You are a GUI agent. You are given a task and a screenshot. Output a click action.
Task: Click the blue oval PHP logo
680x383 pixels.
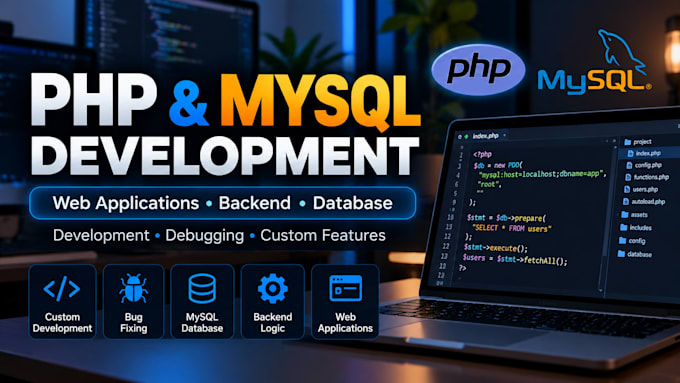[x=478, y=69]
